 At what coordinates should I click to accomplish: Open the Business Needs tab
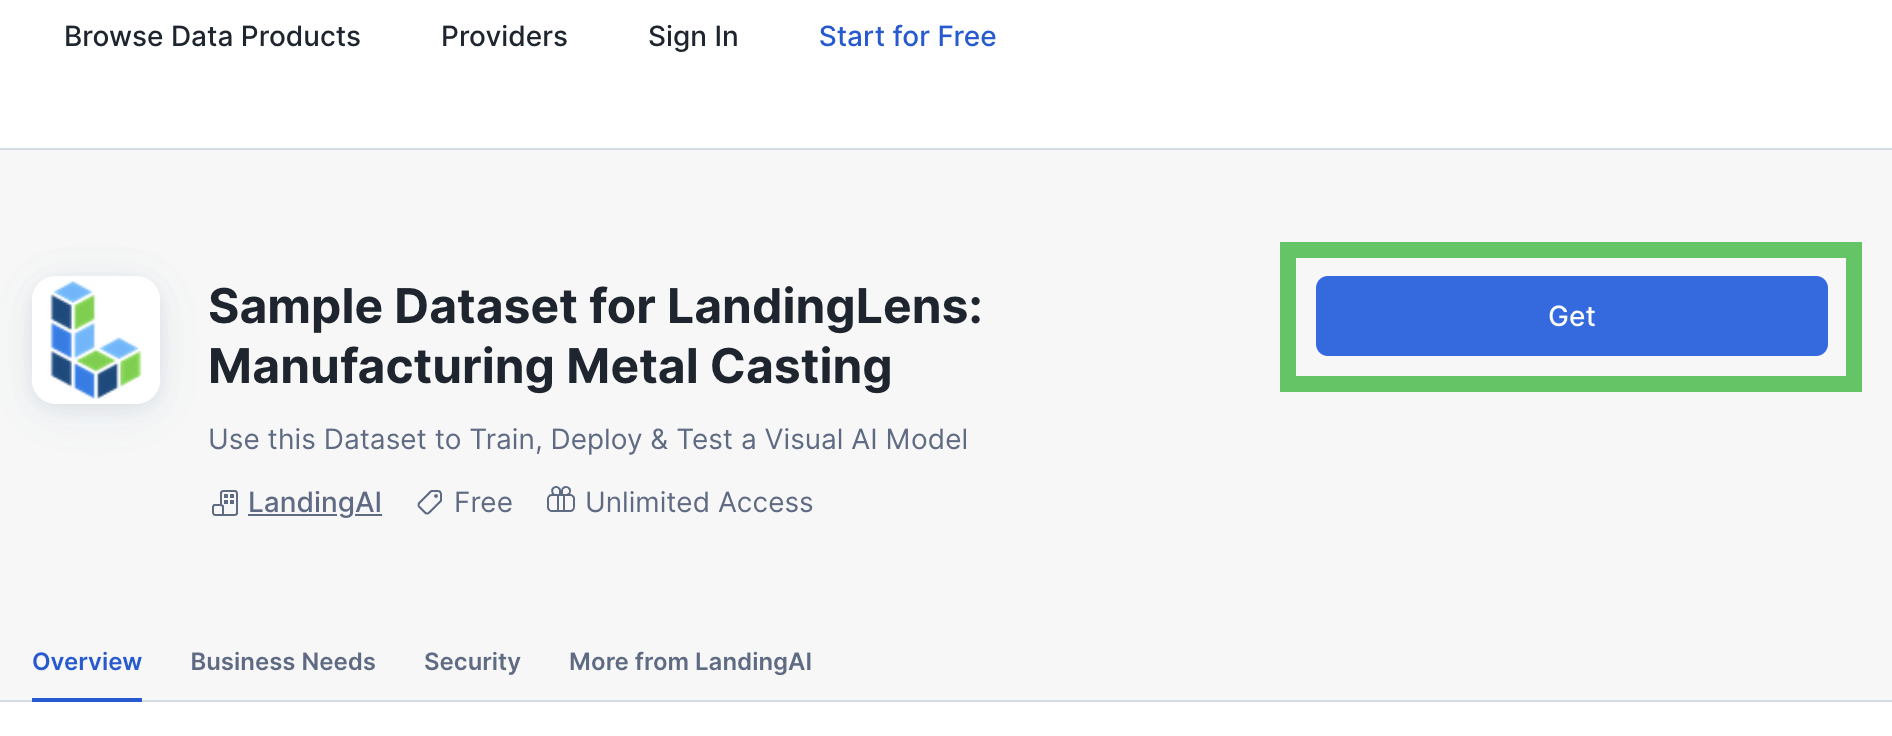[283, 662]
